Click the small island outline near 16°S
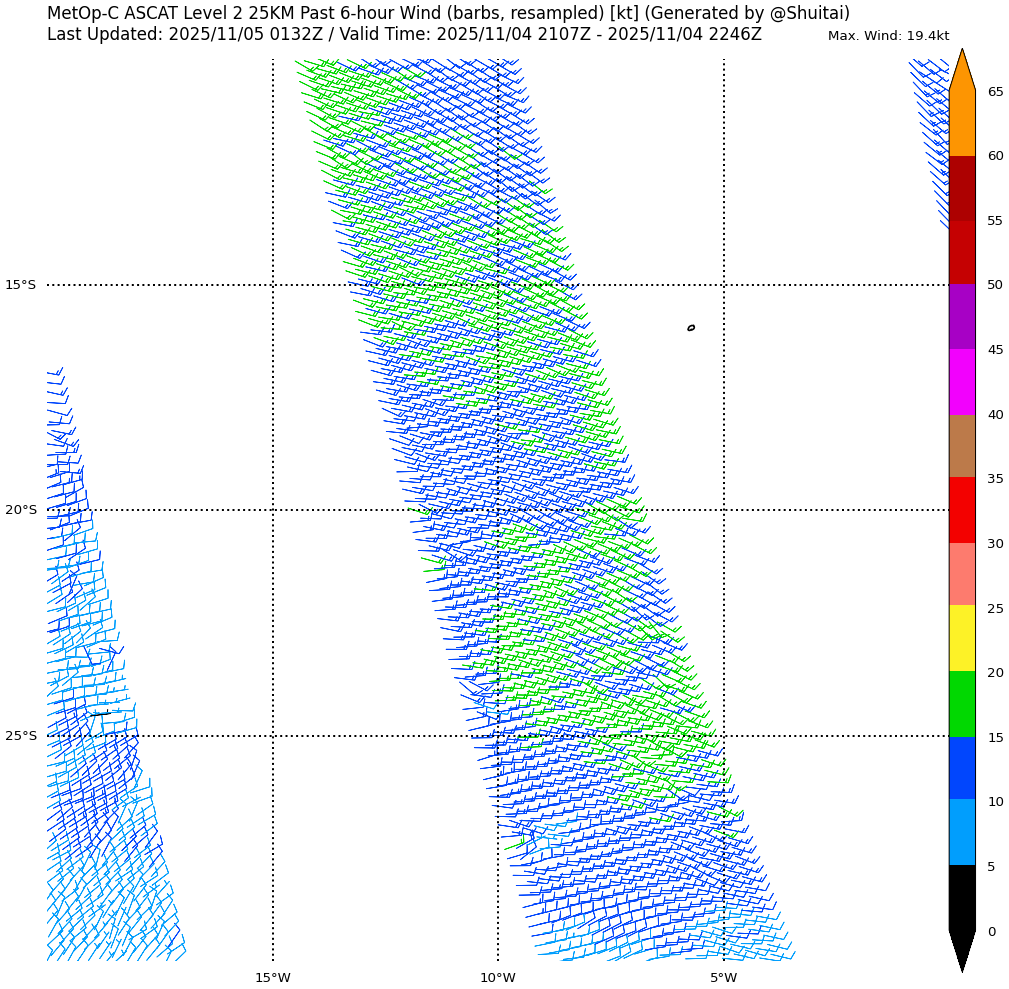The width and height of the screenshot is (1009, 989). pos(691,328)
